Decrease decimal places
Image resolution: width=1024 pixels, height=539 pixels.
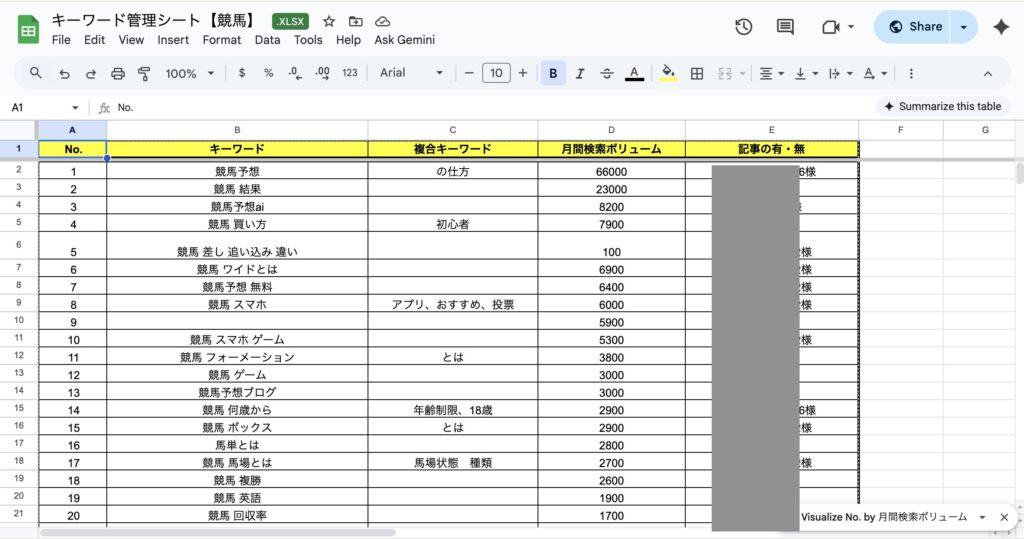point(295,73)
